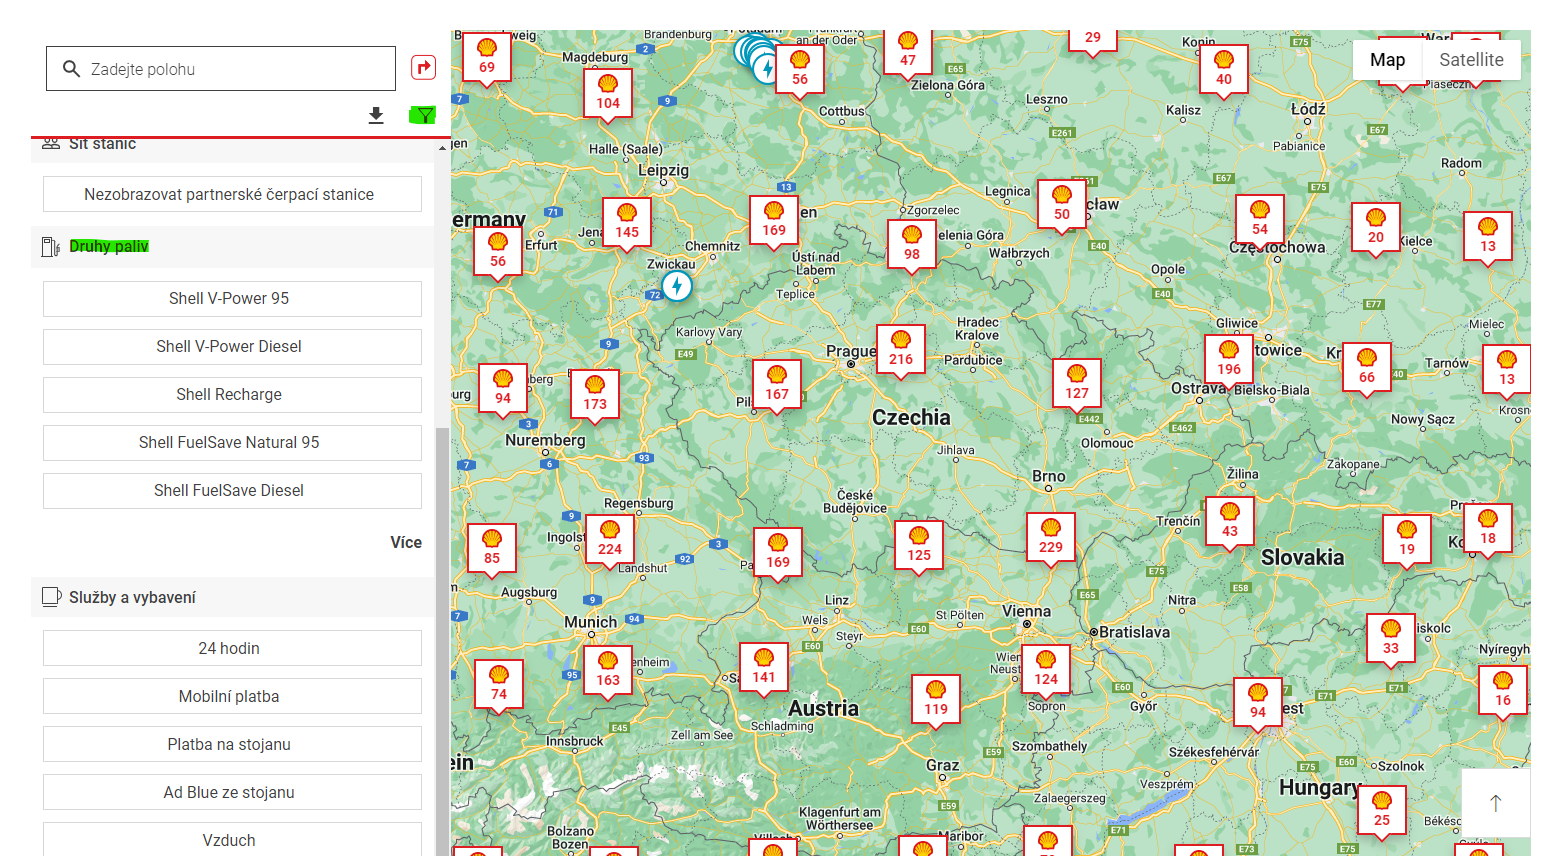1556x856 pixels.
Task: Open Shell cluster marker 43 near Trenčín
Action: tap(1230, 522)
